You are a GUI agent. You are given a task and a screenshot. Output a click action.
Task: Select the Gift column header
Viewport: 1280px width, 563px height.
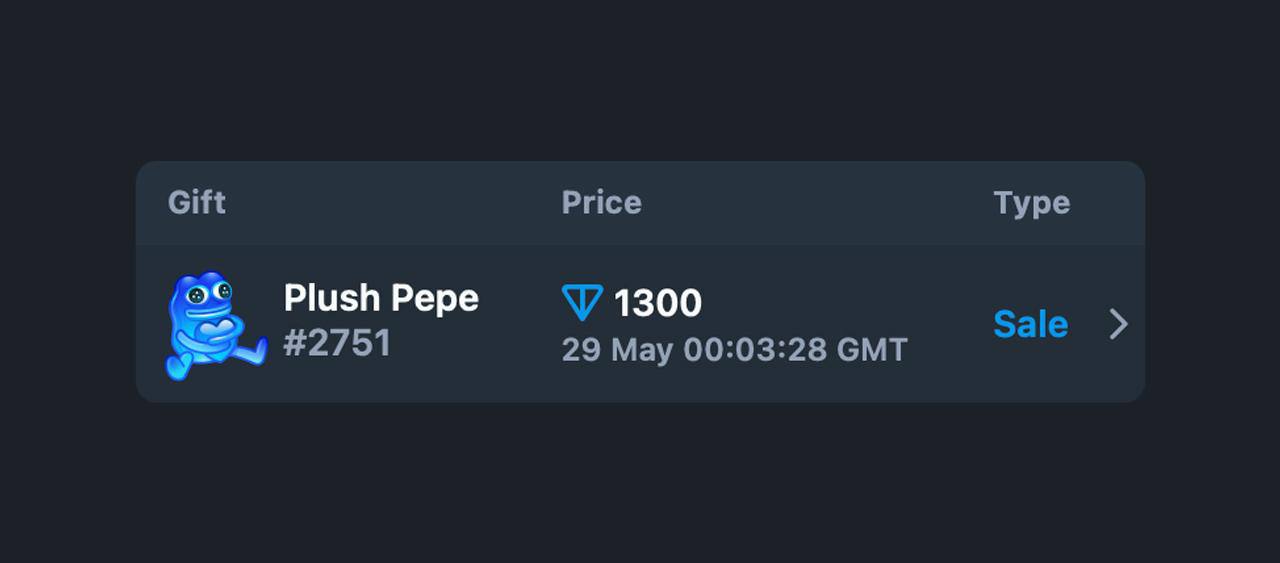click(x=197, y=203)
